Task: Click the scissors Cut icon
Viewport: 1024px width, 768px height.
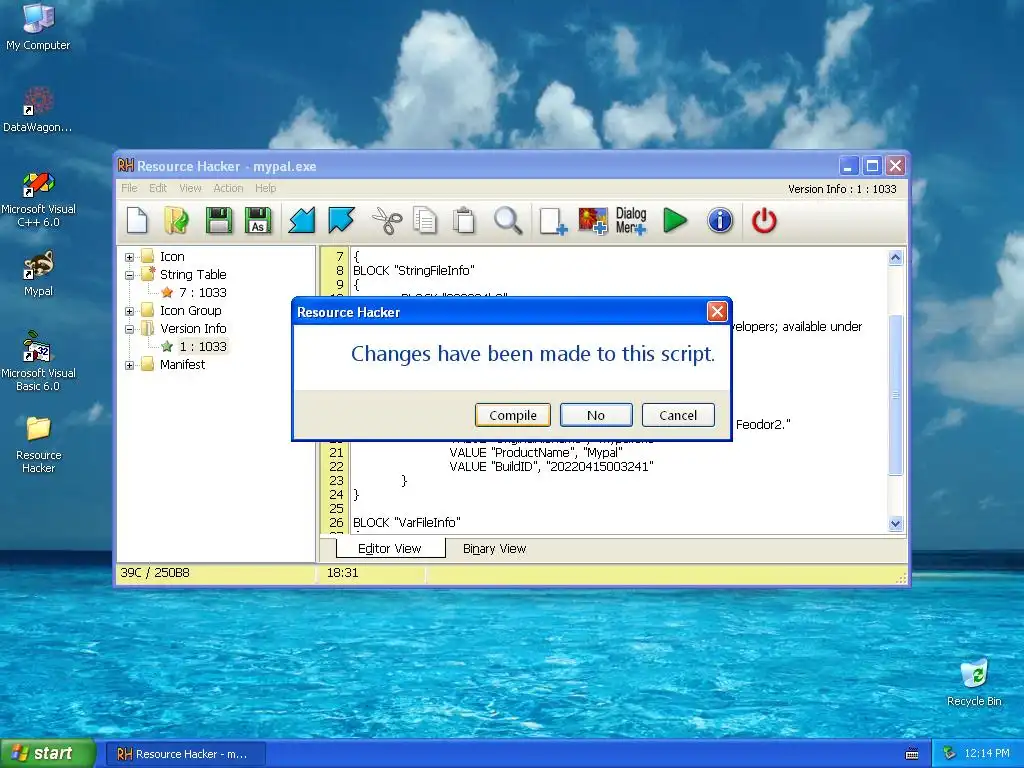Action: 387,221
